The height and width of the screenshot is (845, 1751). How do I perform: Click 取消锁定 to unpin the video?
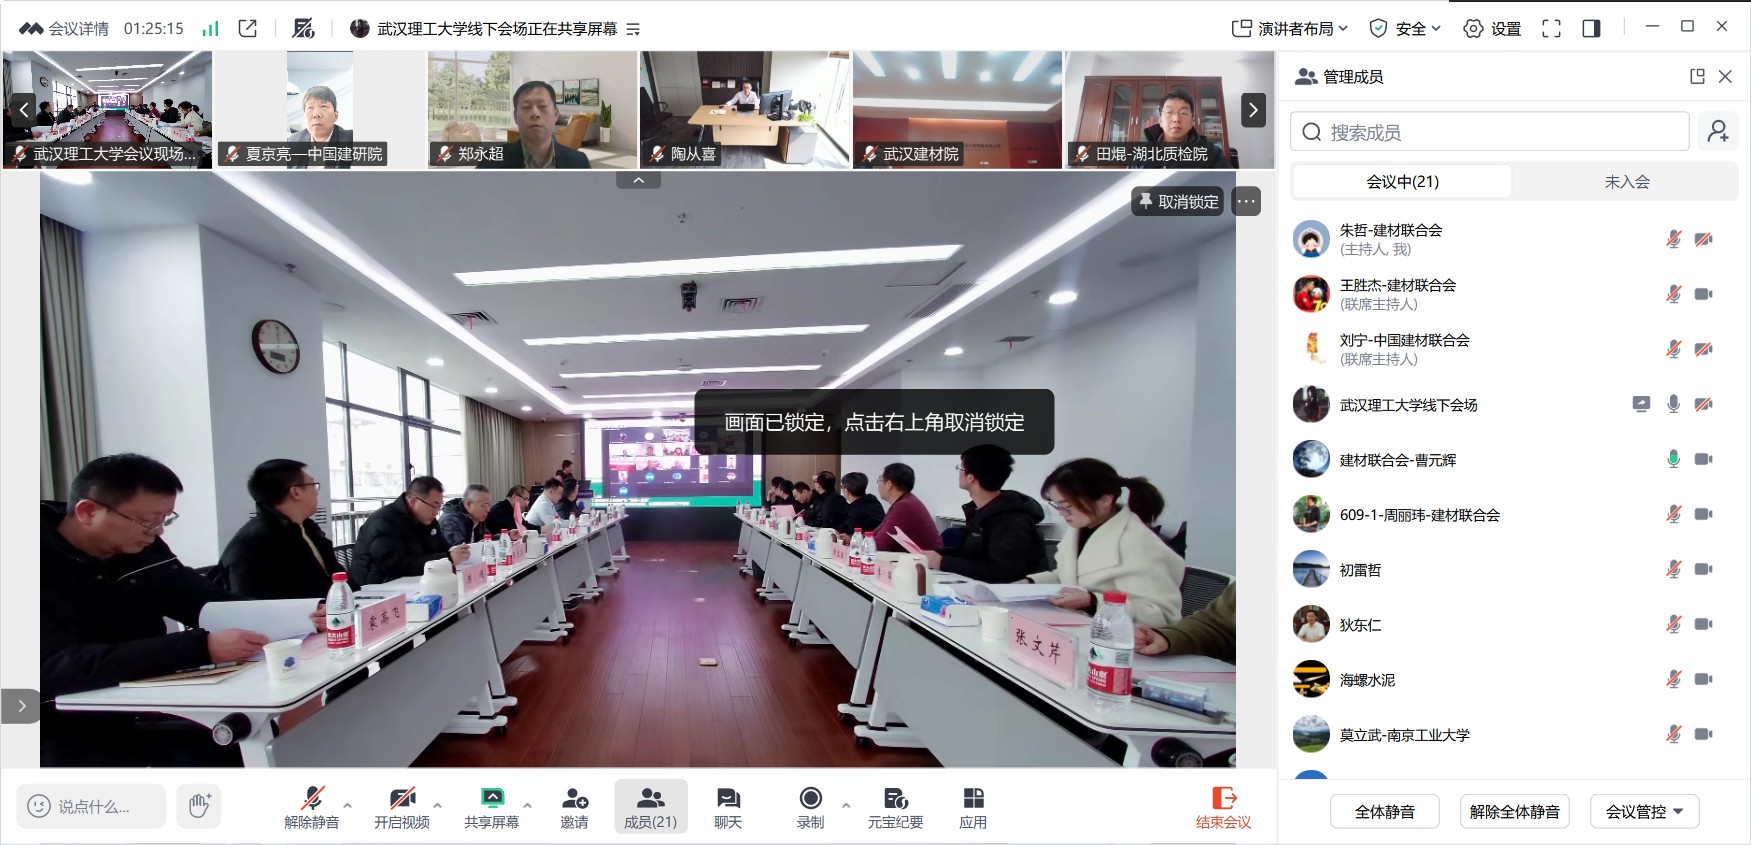(1178, 201)
